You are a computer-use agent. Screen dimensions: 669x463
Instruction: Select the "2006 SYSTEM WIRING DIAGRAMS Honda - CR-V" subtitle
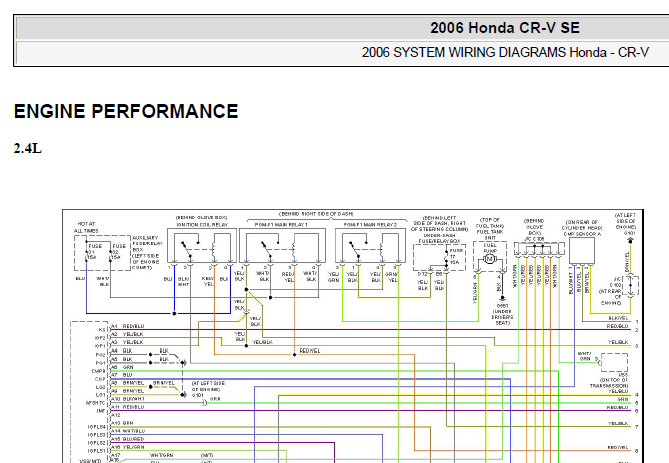pyautogui.click(x=505, y=52)
